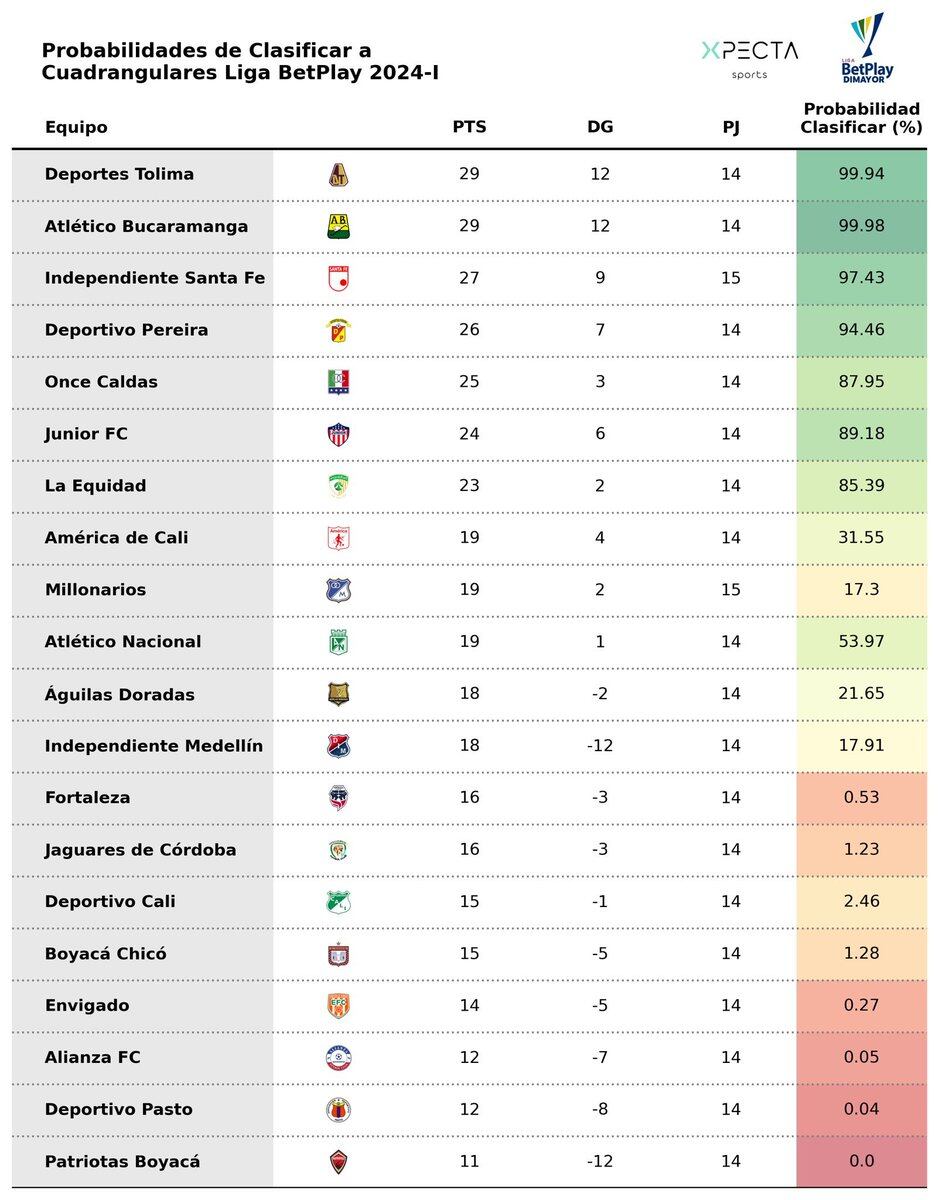The height and width of the screenshot is (1200, 939).
Task: Click the Liga BetPlay Dimayor logo
Action: (x=866, y=48)
